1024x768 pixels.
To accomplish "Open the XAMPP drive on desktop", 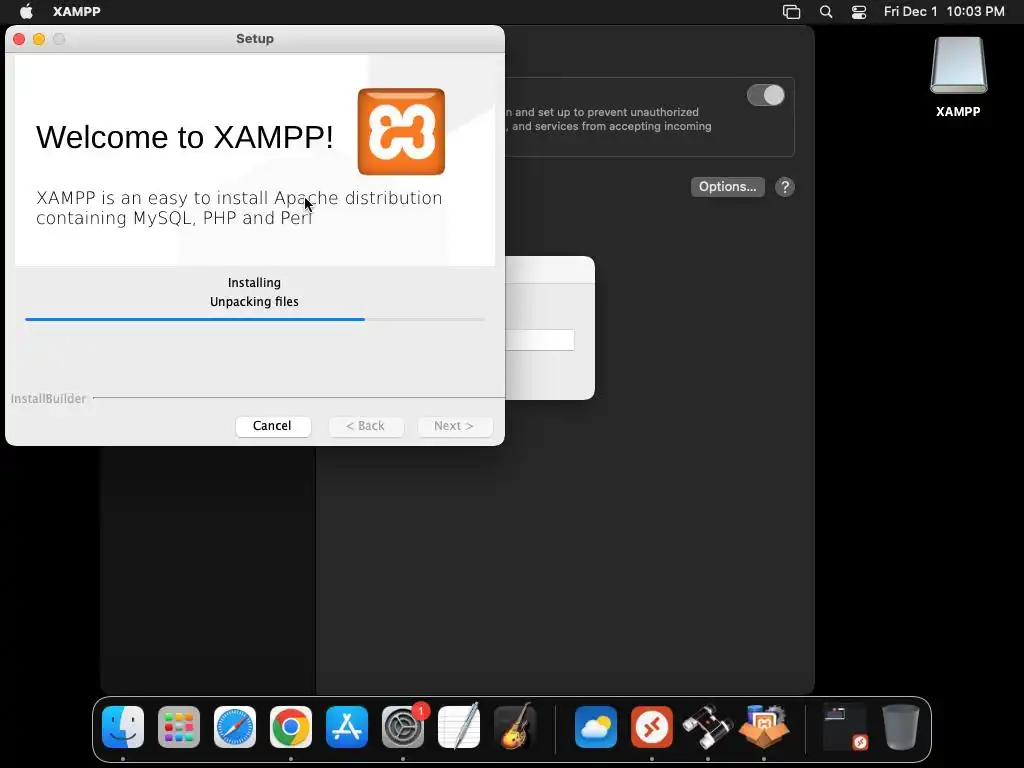I will point(958,77).
